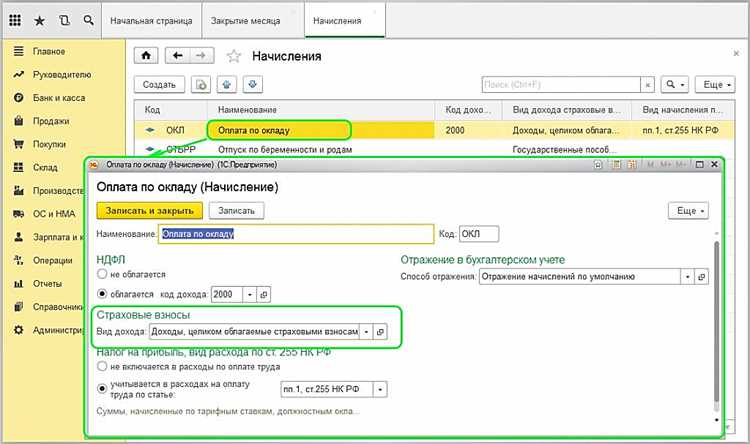Go to home page via house icon
The width and height of the screenshot is (750, 444).
click(146, 56)
